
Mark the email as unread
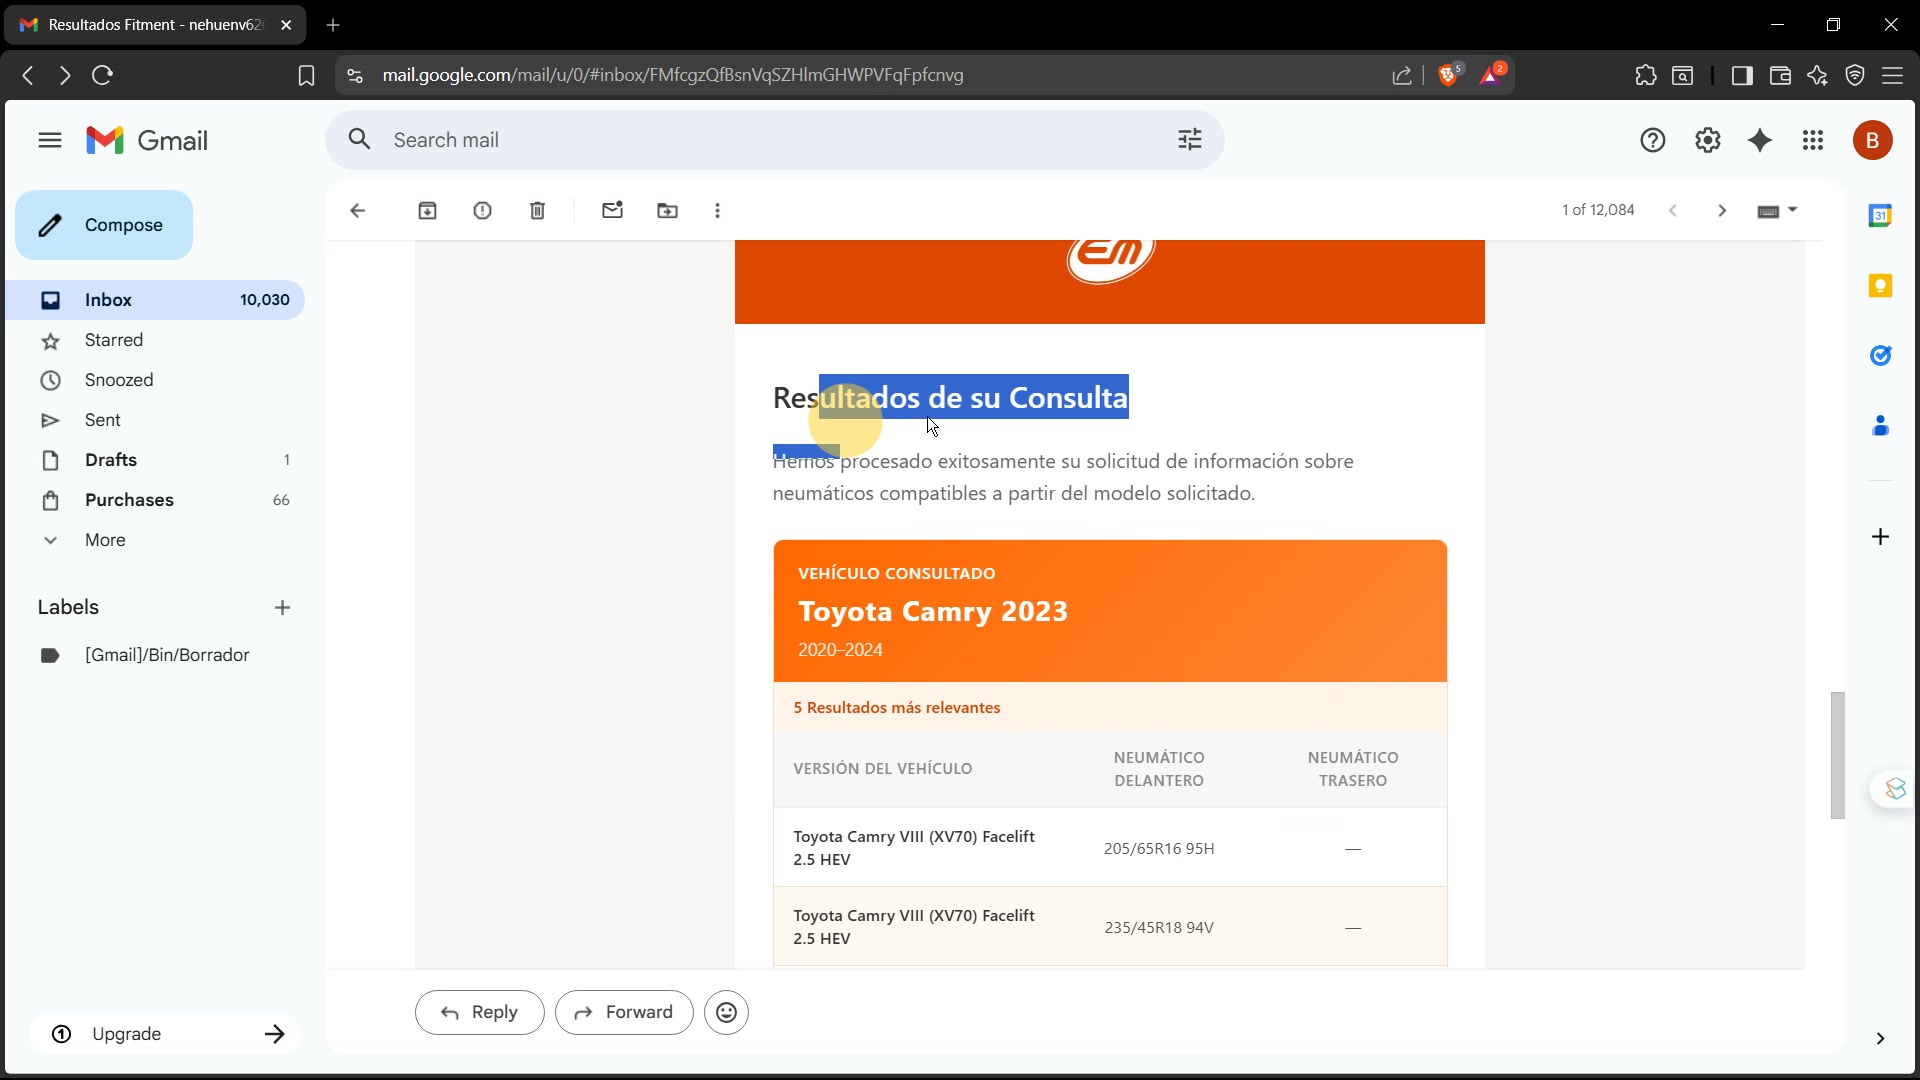[612, 210]
